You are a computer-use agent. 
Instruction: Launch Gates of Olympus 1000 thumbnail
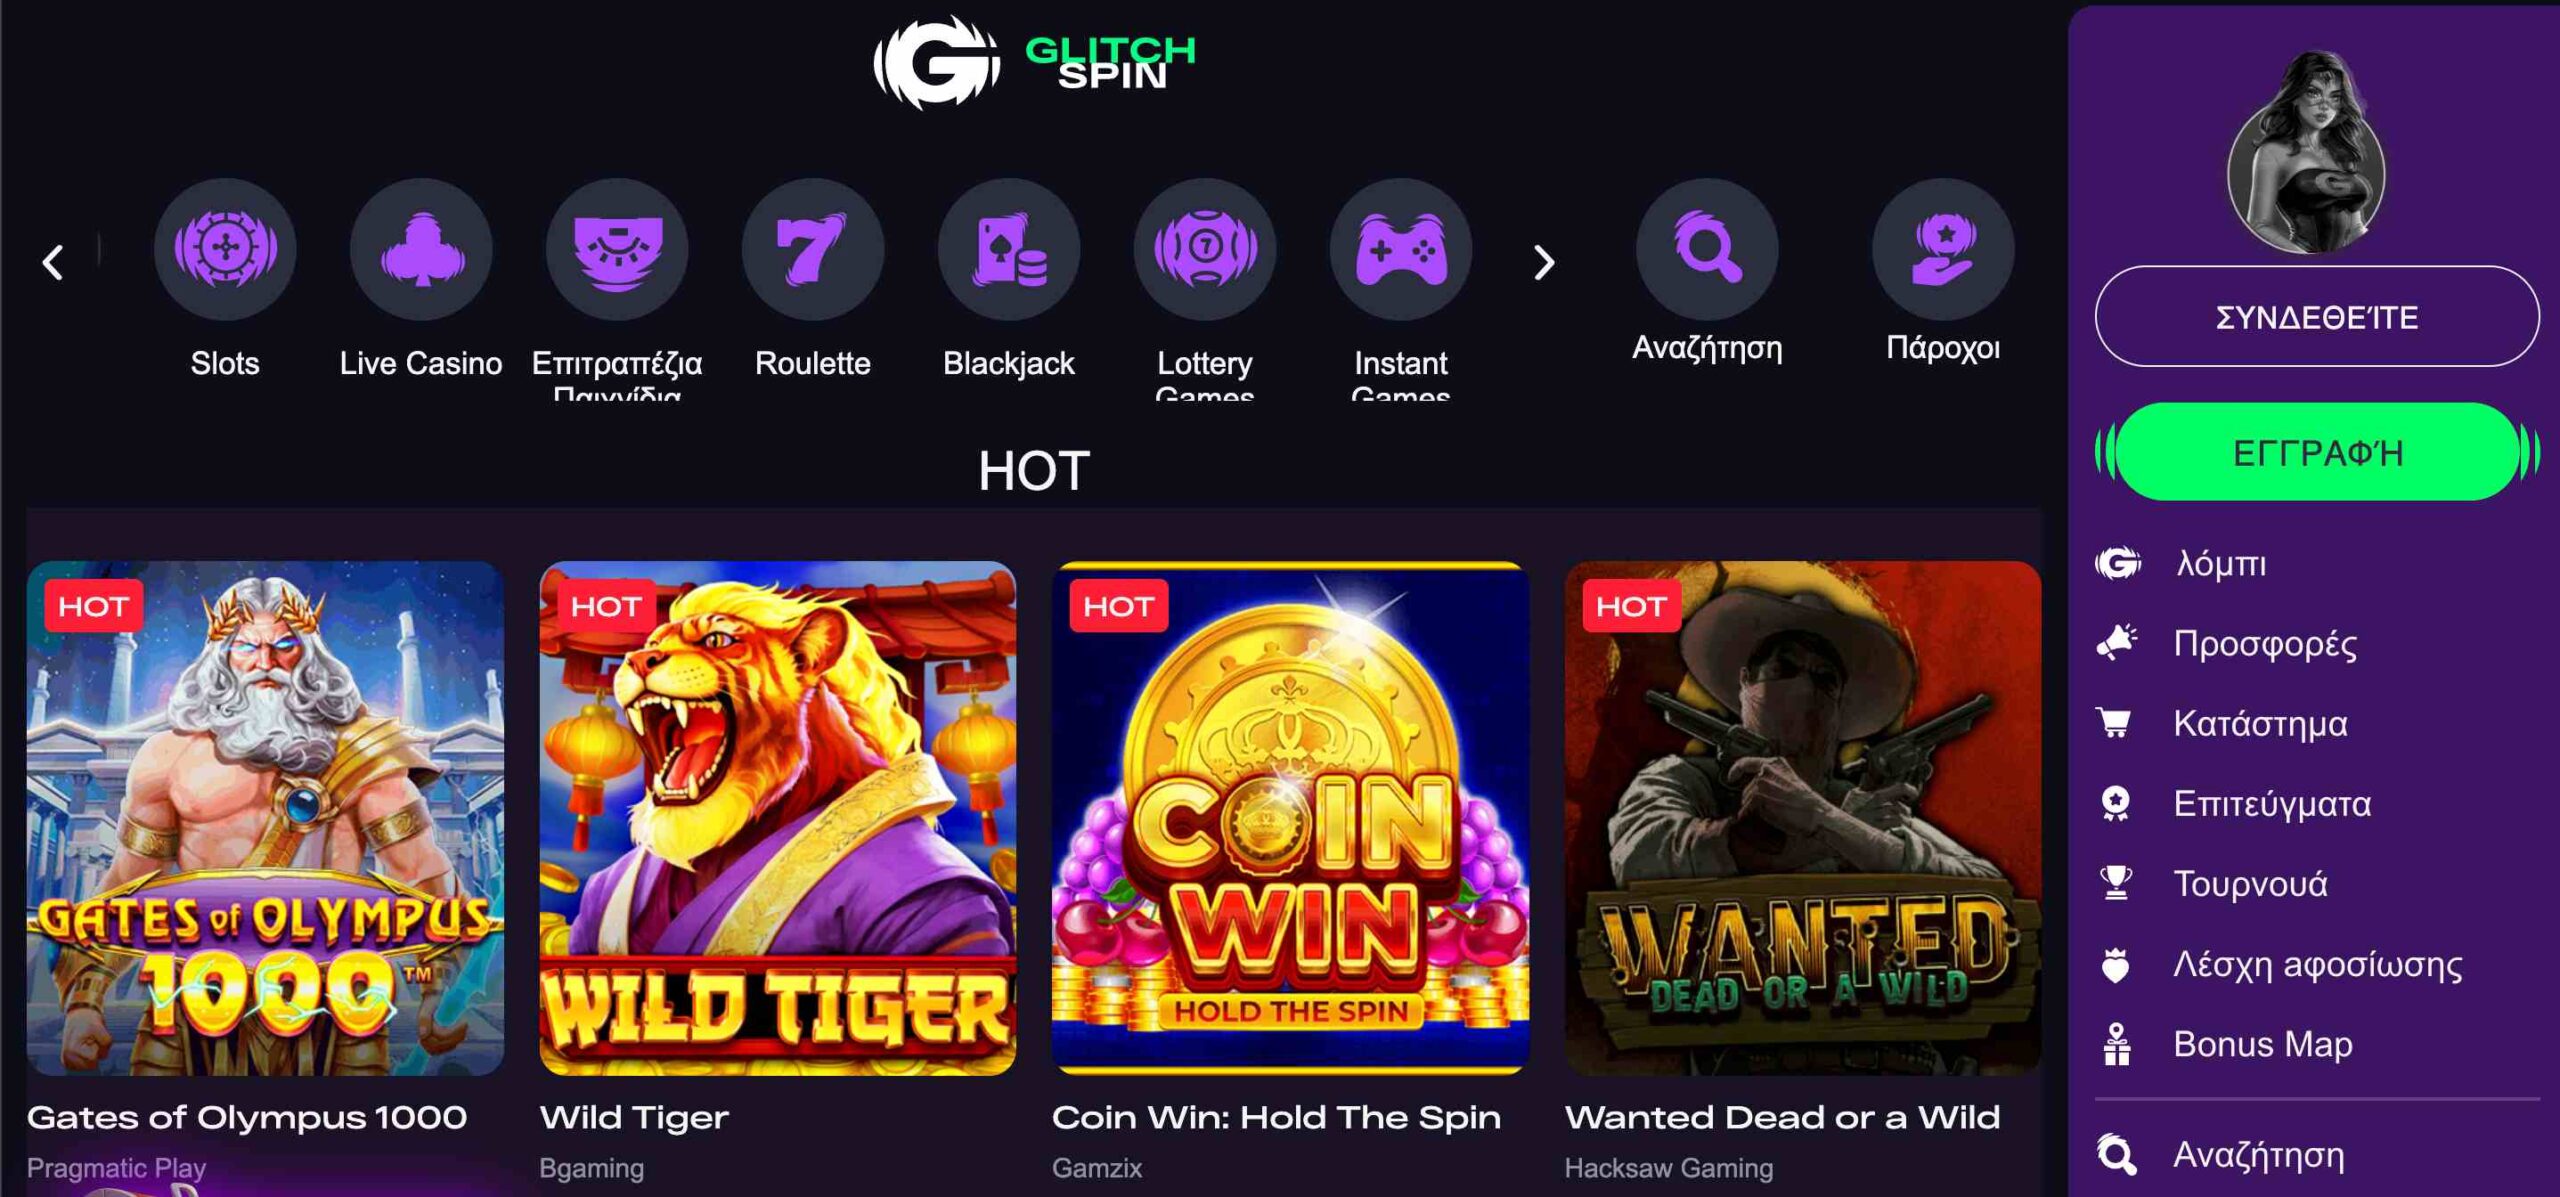click(265, 818)
